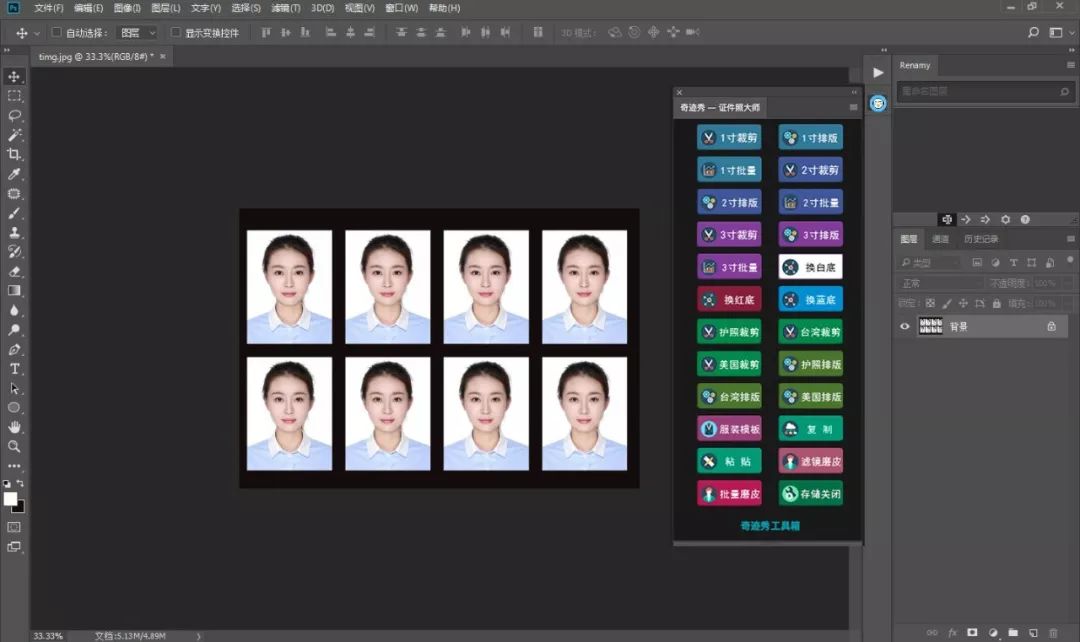Click the 背景 layer thumbnail
This screenshot has width=1080, height=642.
(930, 326)
